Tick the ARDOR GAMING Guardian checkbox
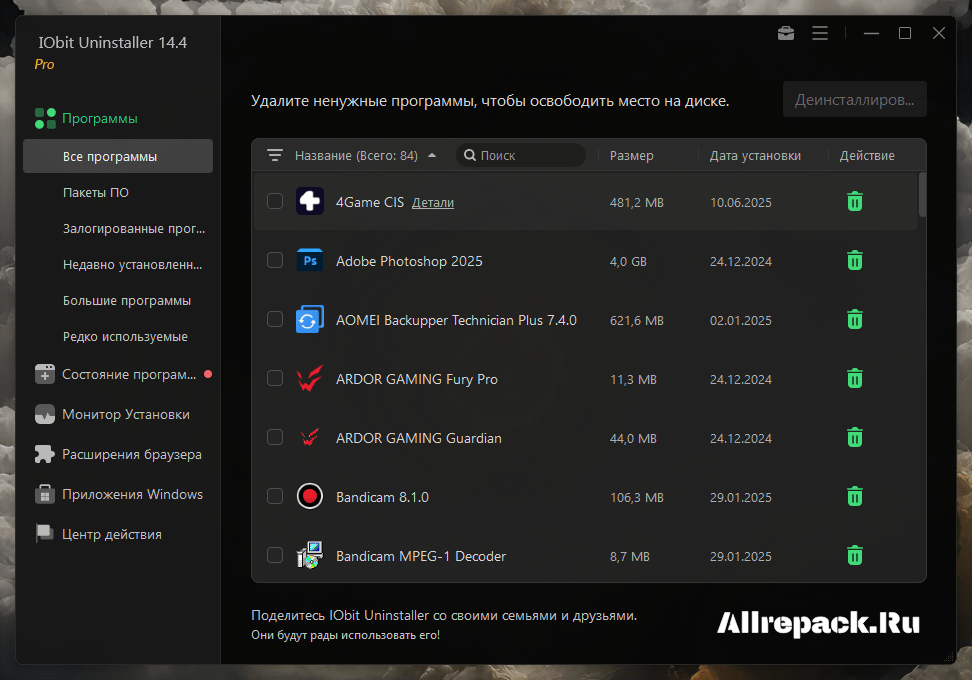 275,437
